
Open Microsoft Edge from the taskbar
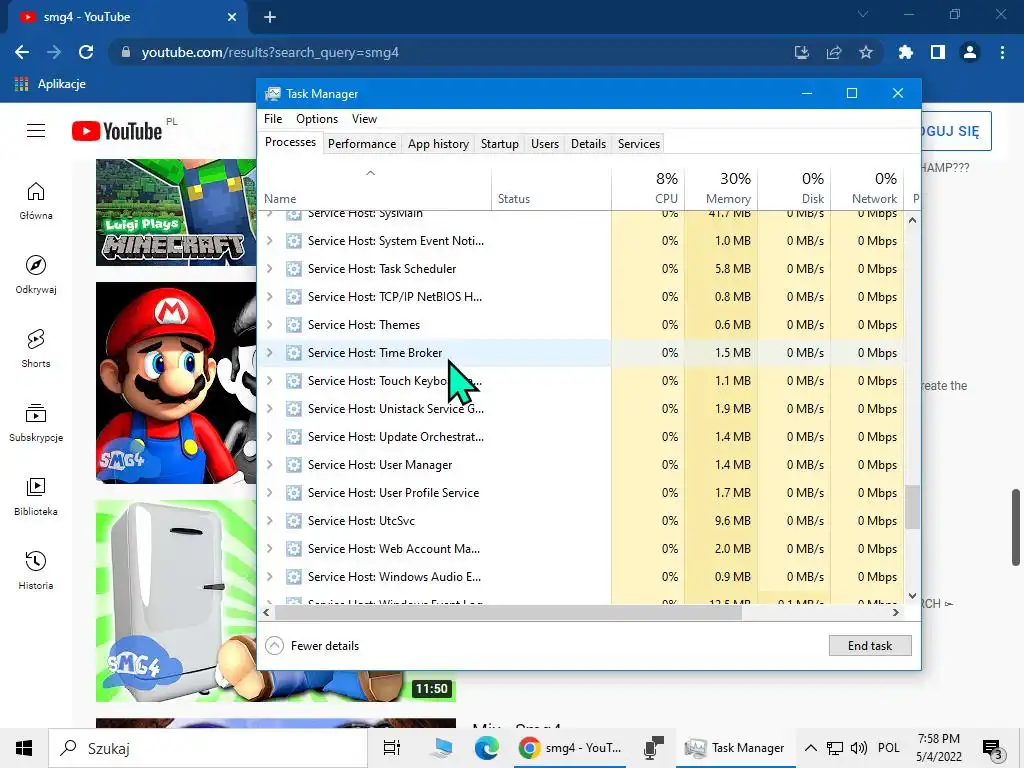point(487,748)
